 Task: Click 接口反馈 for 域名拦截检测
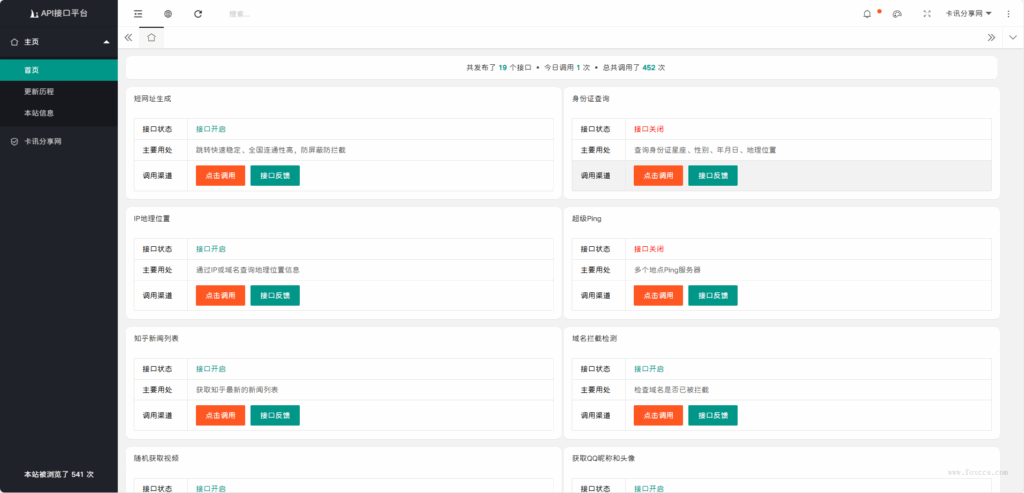point(713,415)
